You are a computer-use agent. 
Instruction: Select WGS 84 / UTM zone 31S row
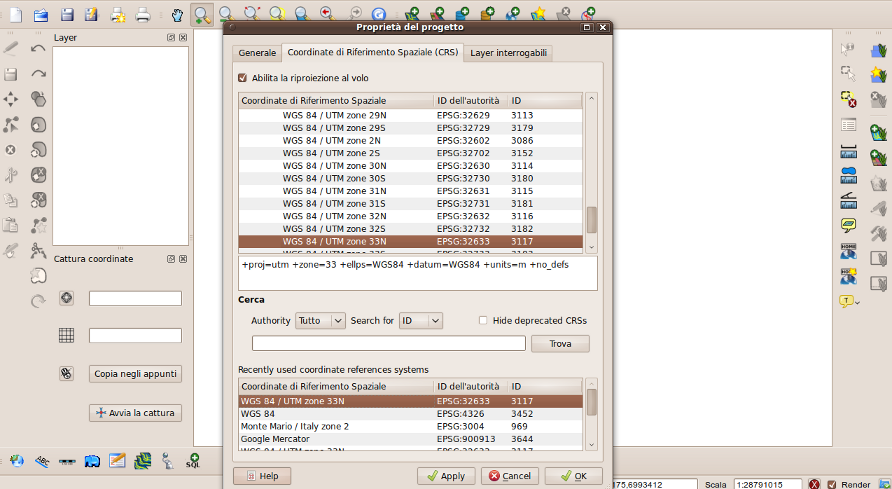click(x=410, y=204)
